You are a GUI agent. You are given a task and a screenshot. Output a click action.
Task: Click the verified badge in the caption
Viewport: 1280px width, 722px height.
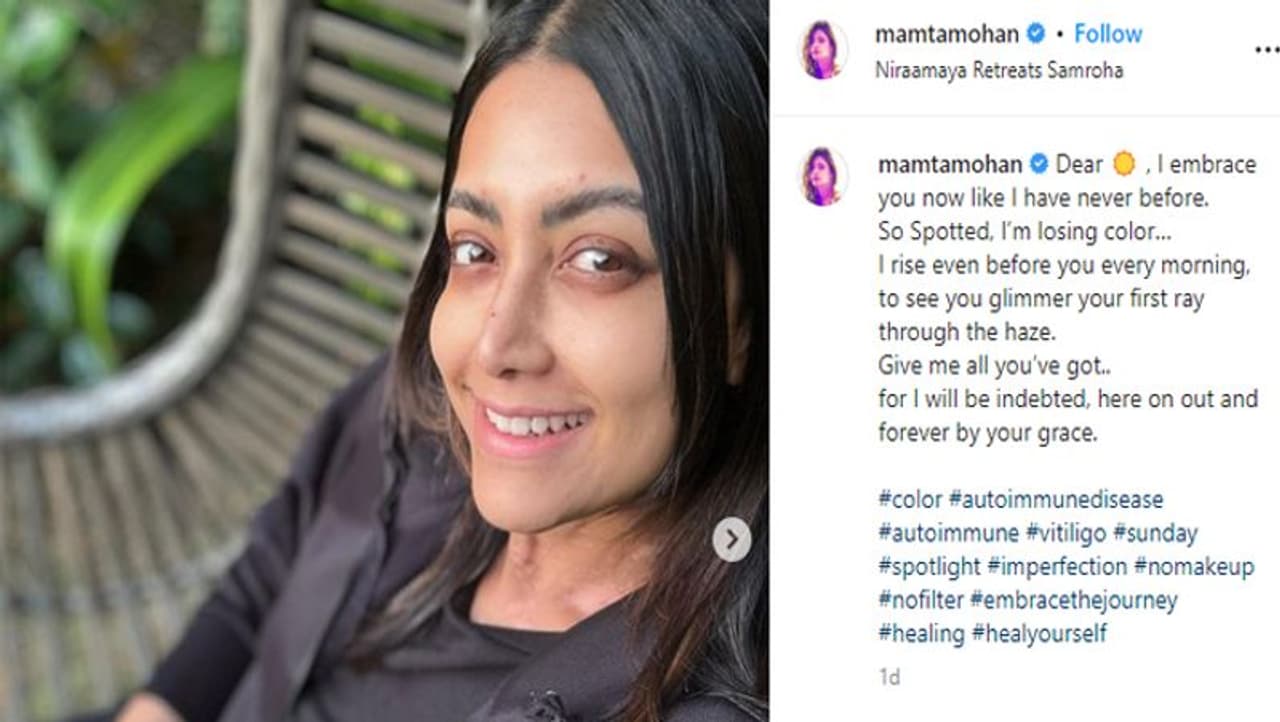click(x=1039, y=164)
